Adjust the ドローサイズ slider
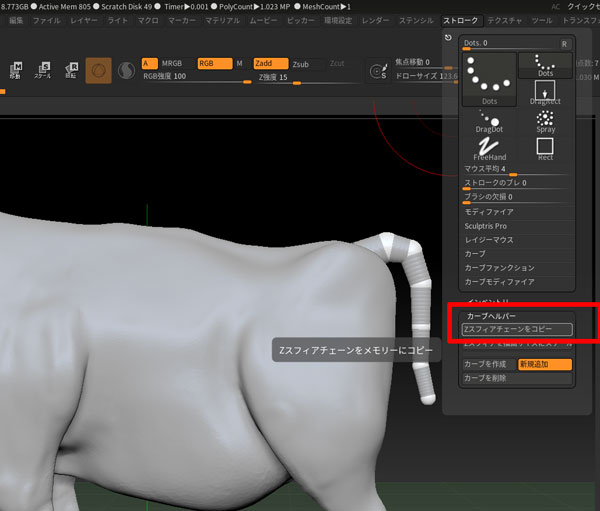This screenshot has height=511, width=600. pos(426,77)
